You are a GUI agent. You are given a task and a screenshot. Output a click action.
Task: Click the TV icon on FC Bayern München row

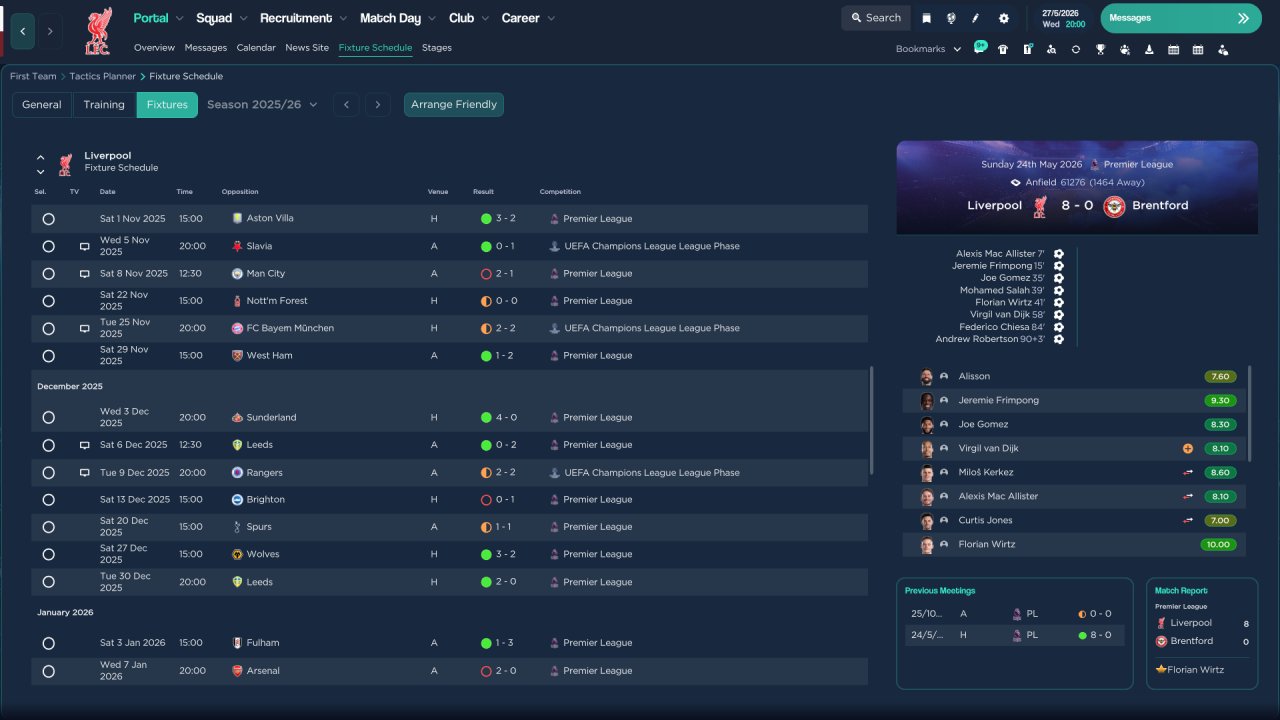click(x=85, y=328)
